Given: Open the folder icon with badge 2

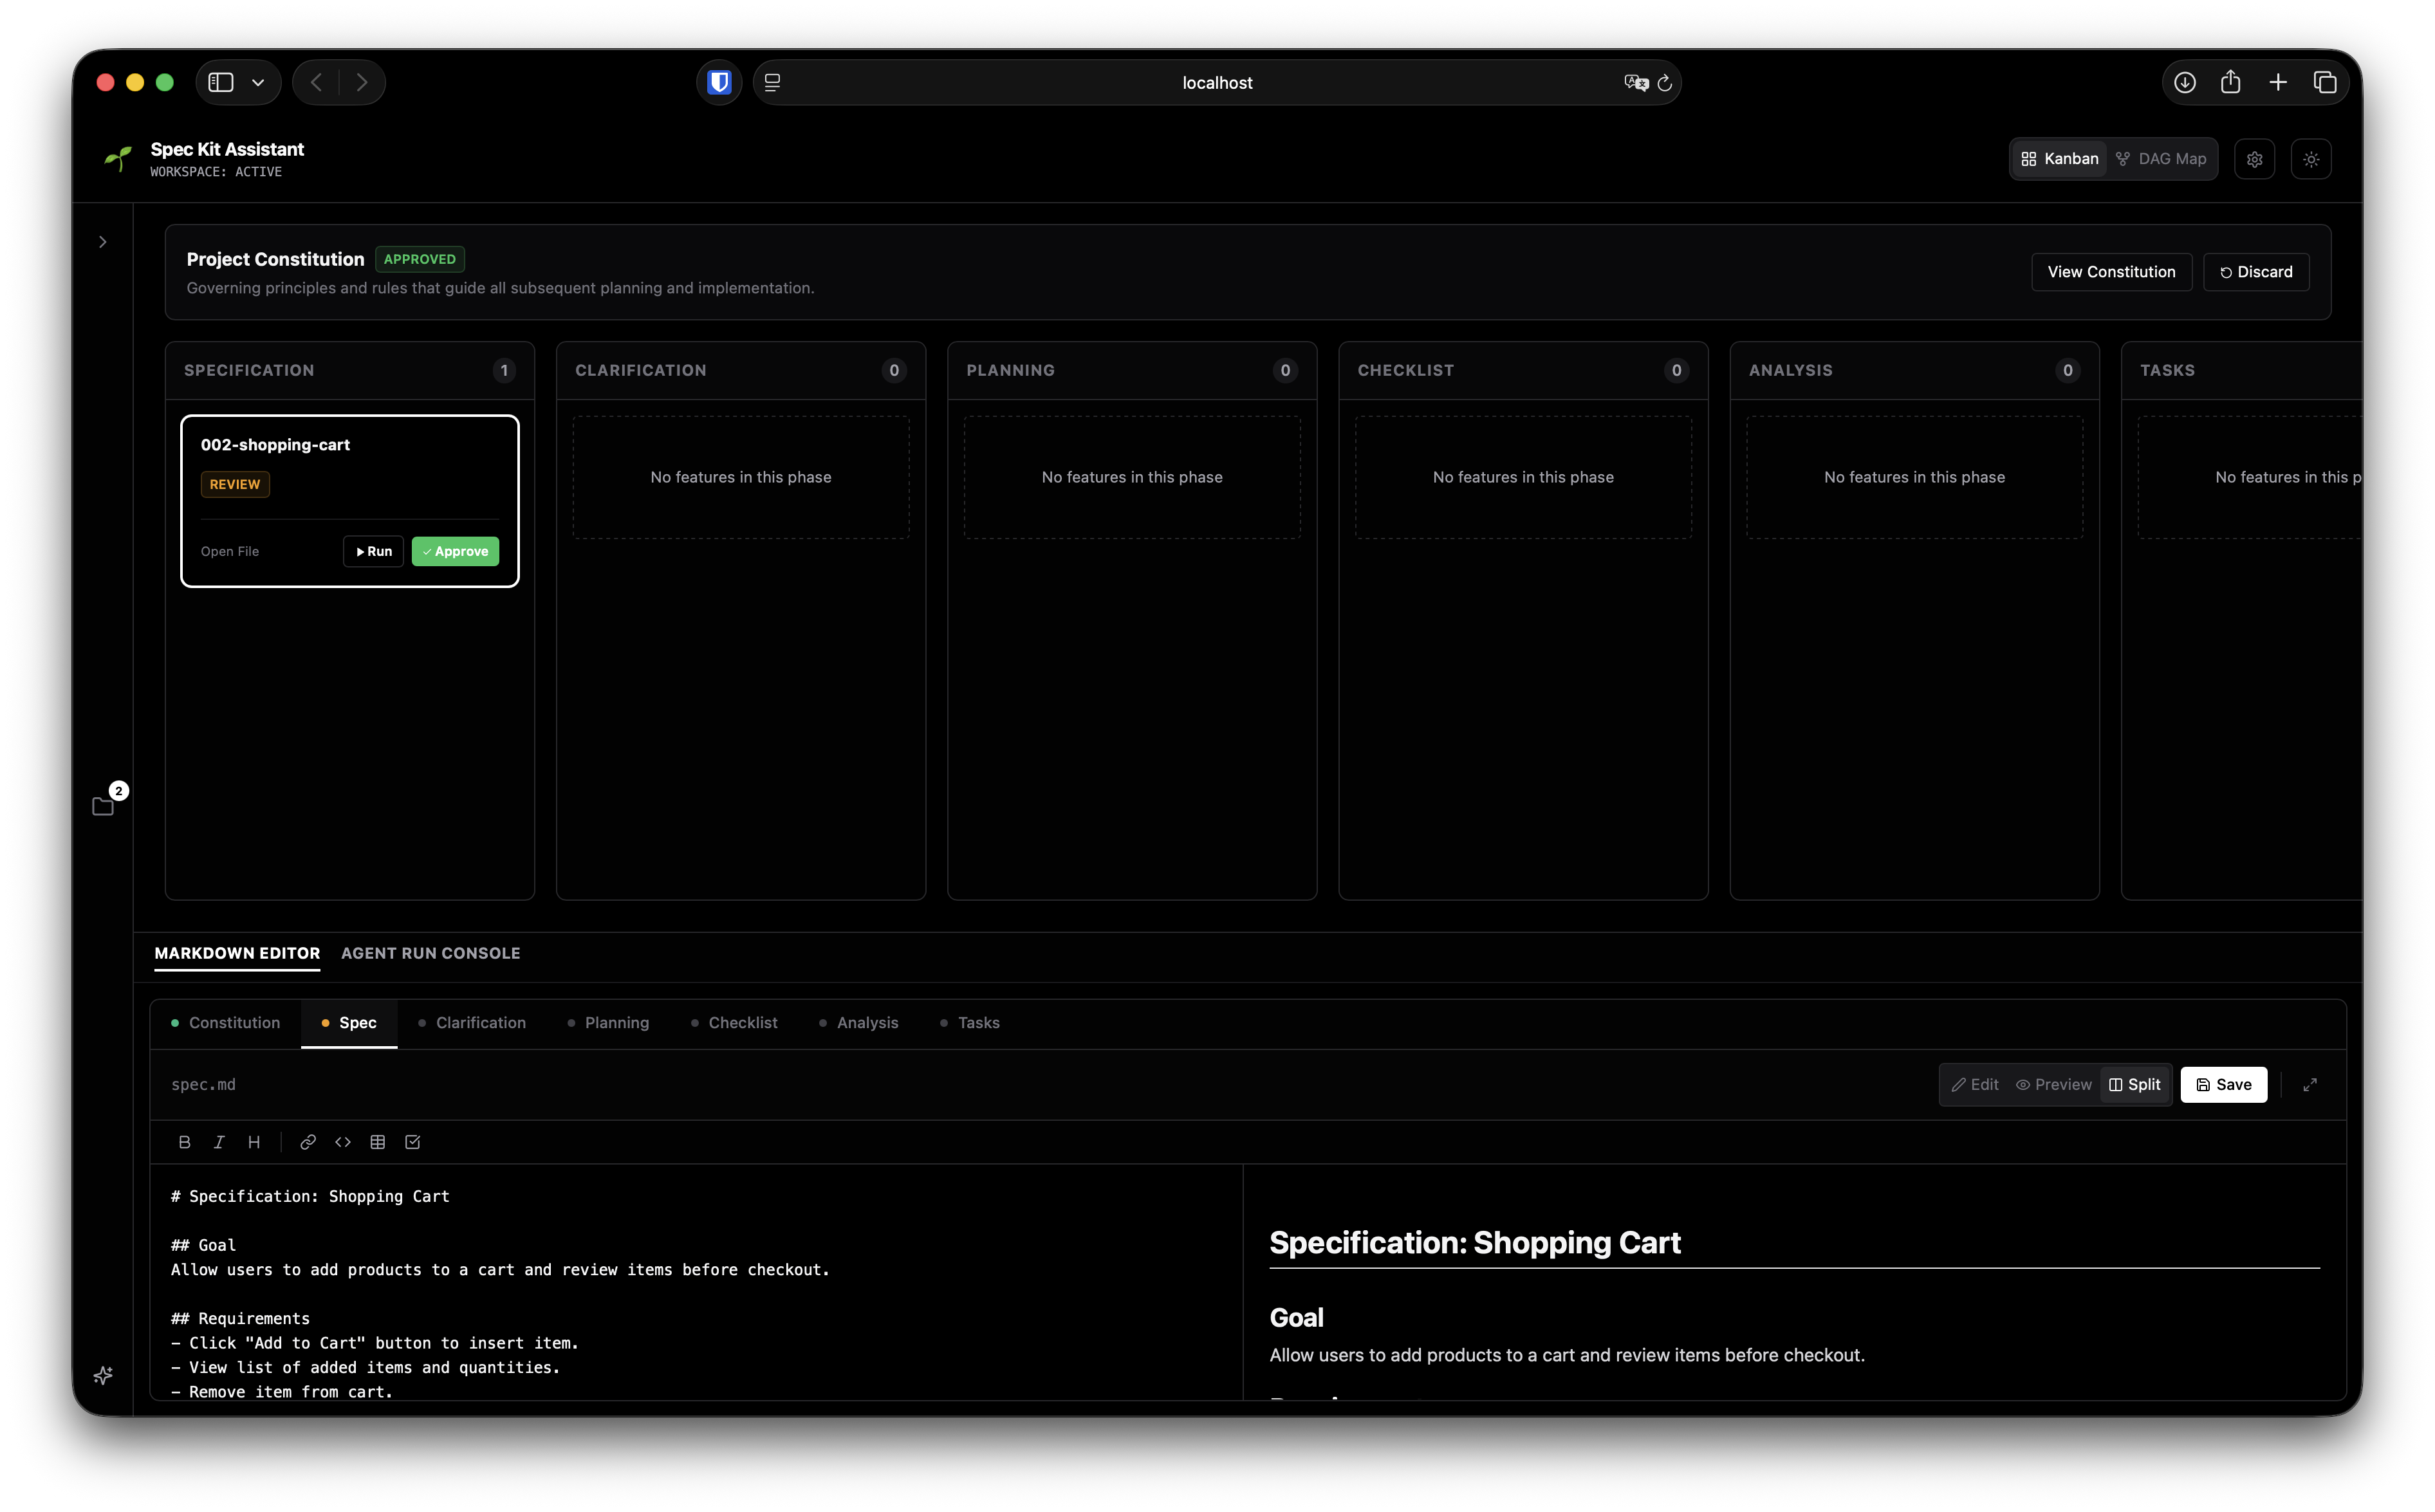Looking at the screenshot, I should pos(103,806).
